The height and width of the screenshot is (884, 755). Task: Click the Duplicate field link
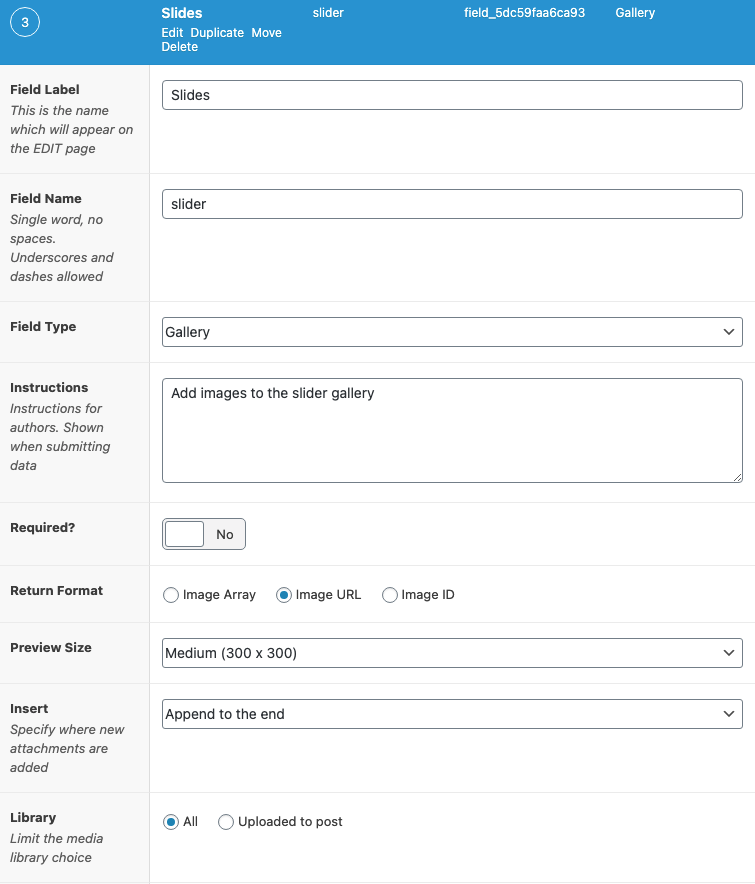tap(217, 33)
